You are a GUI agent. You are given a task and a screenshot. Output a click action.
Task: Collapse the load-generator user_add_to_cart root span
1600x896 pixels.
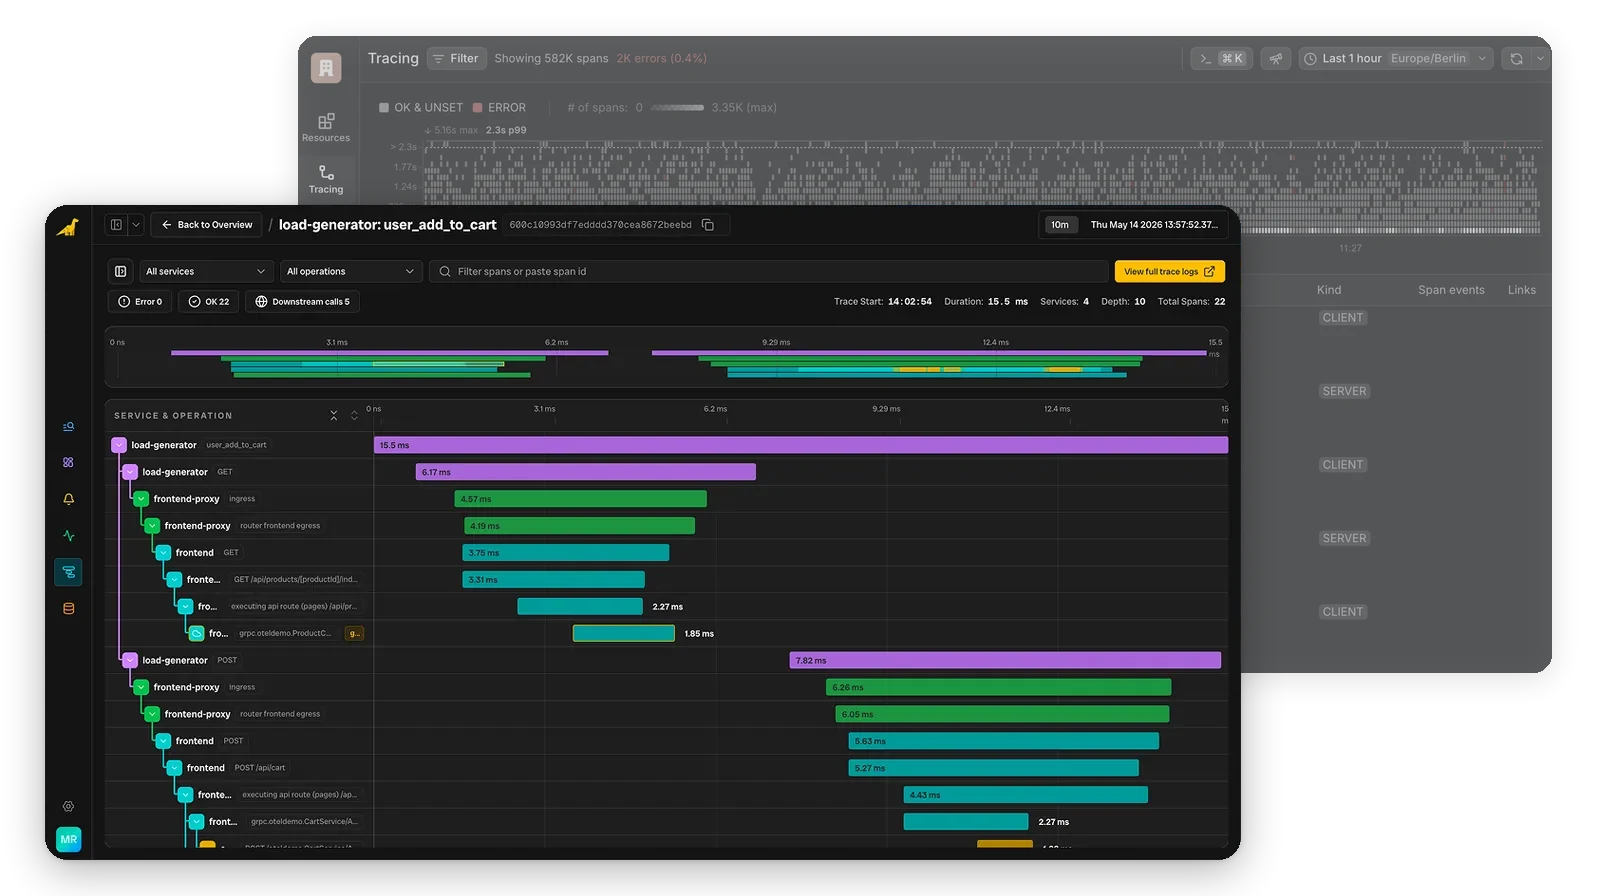[119, 445]
